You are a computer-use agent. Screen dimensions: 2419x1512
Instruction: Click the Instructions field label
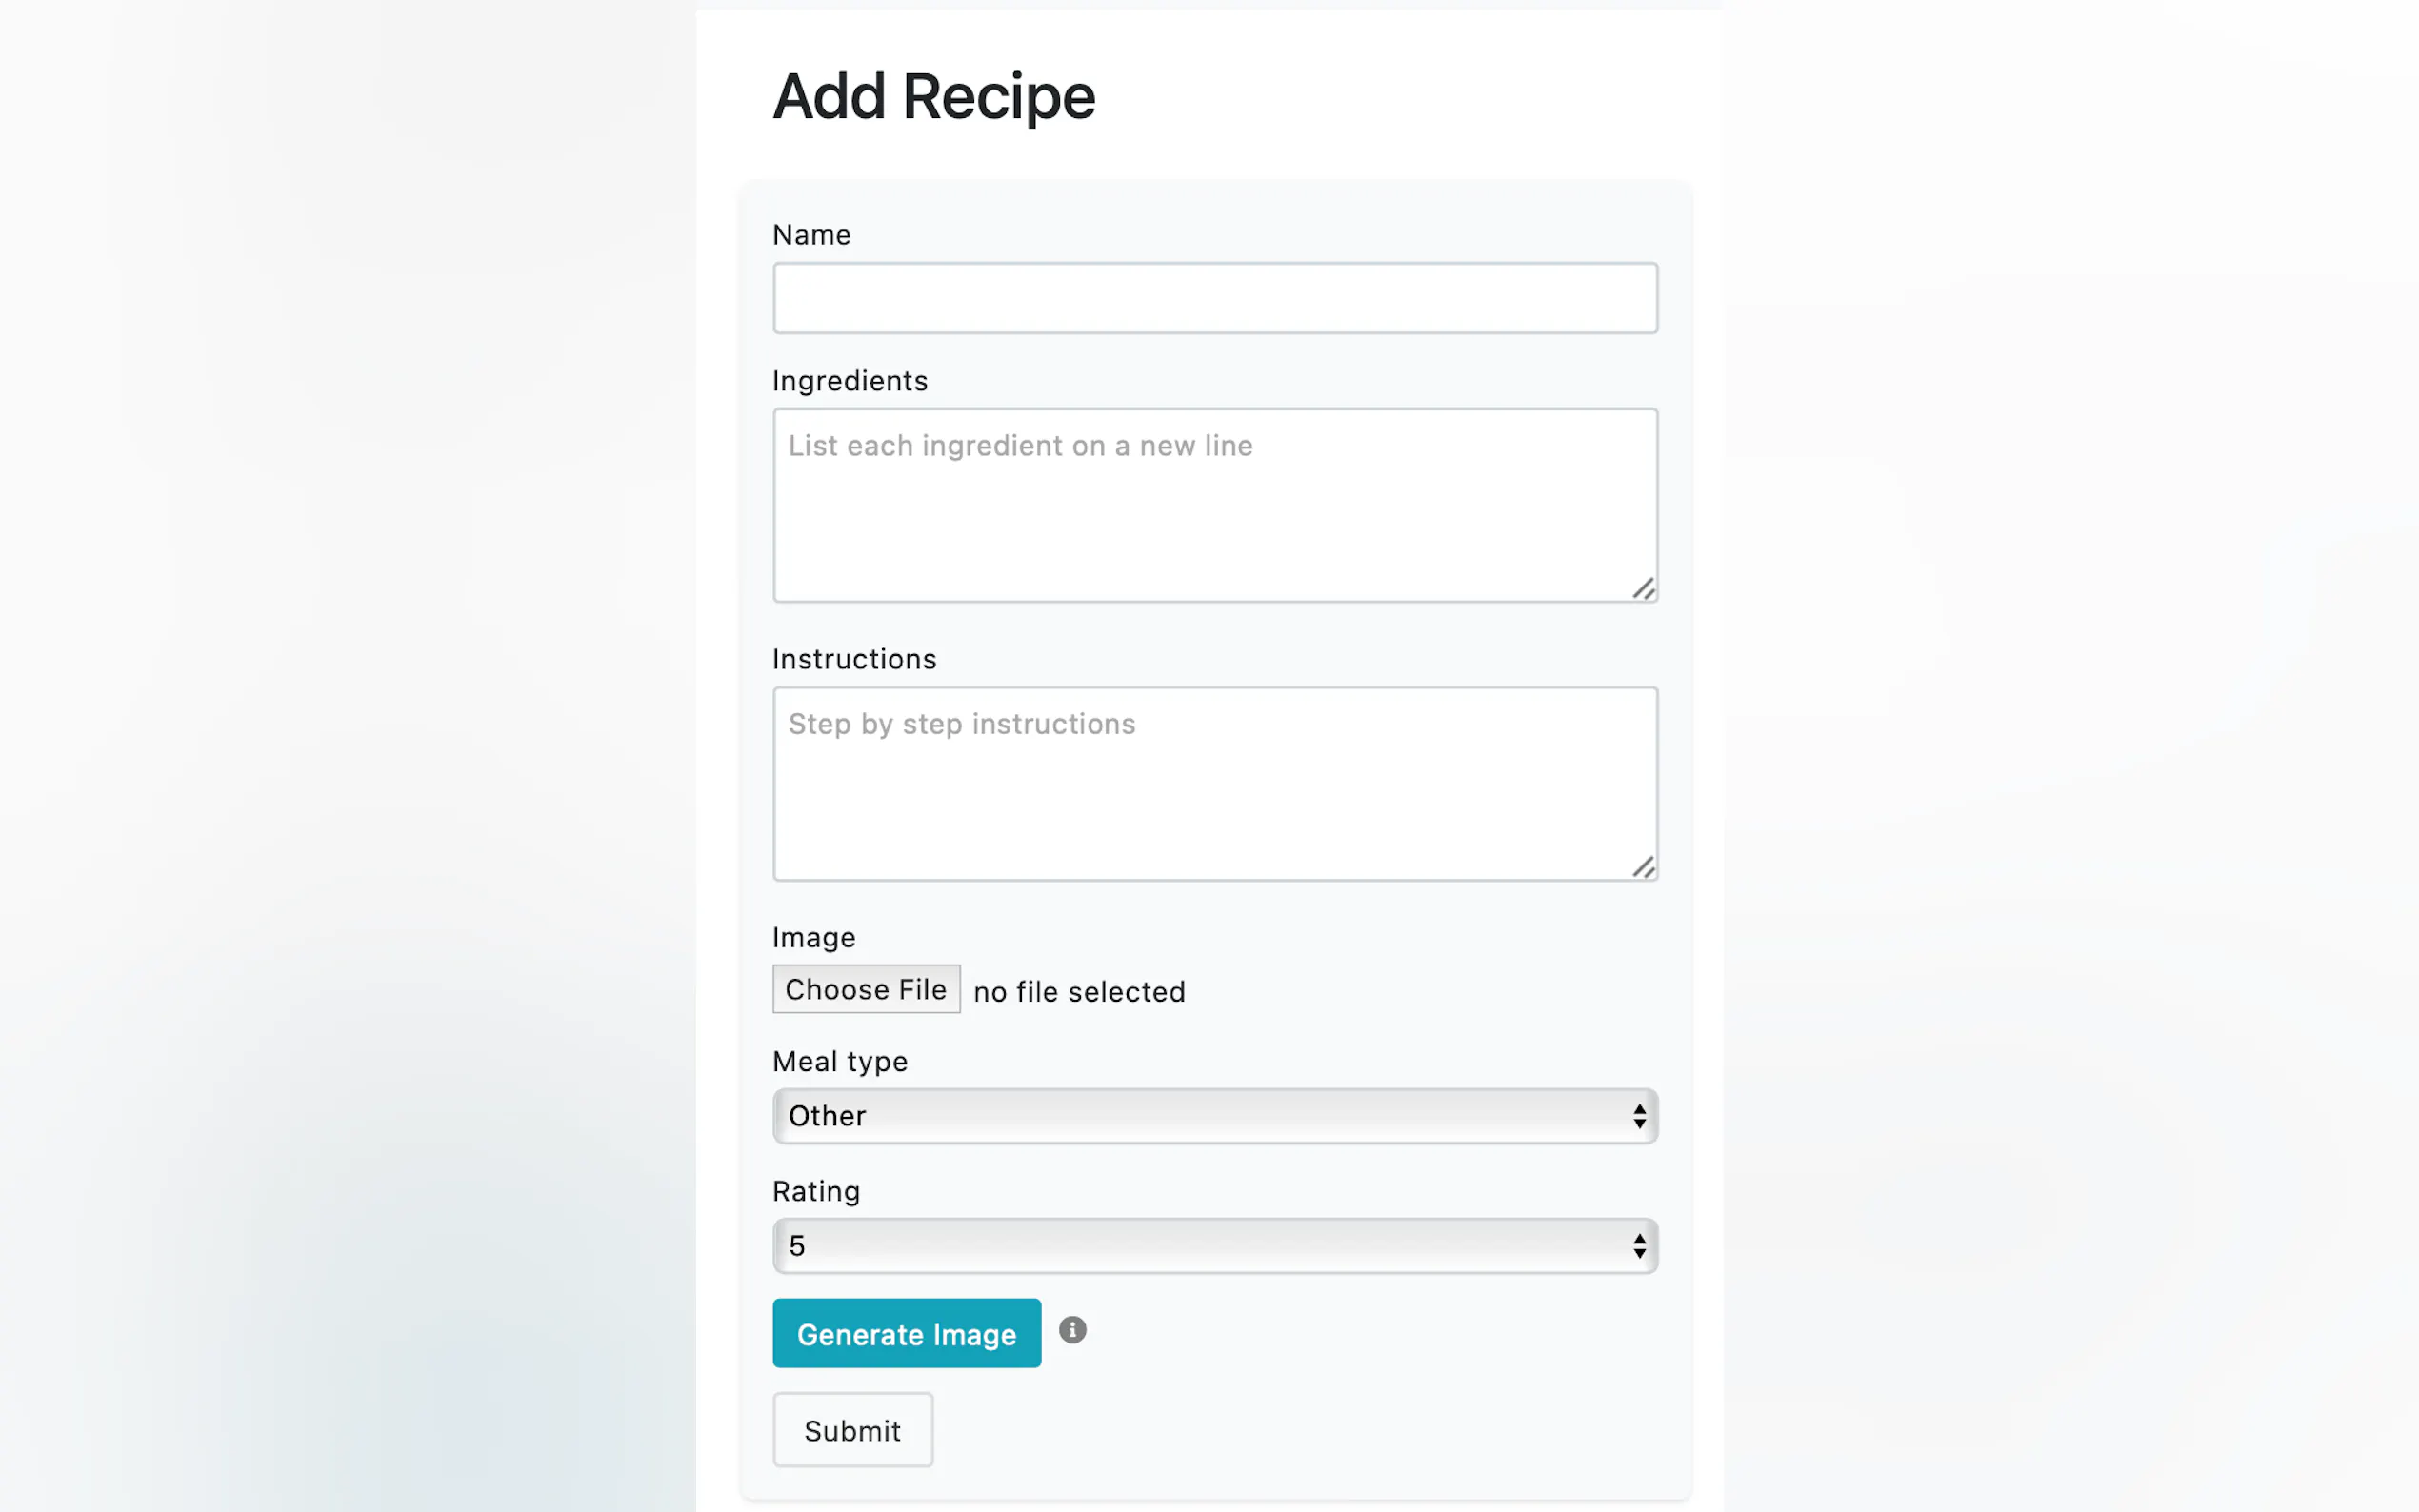click(x=854, y=659)
